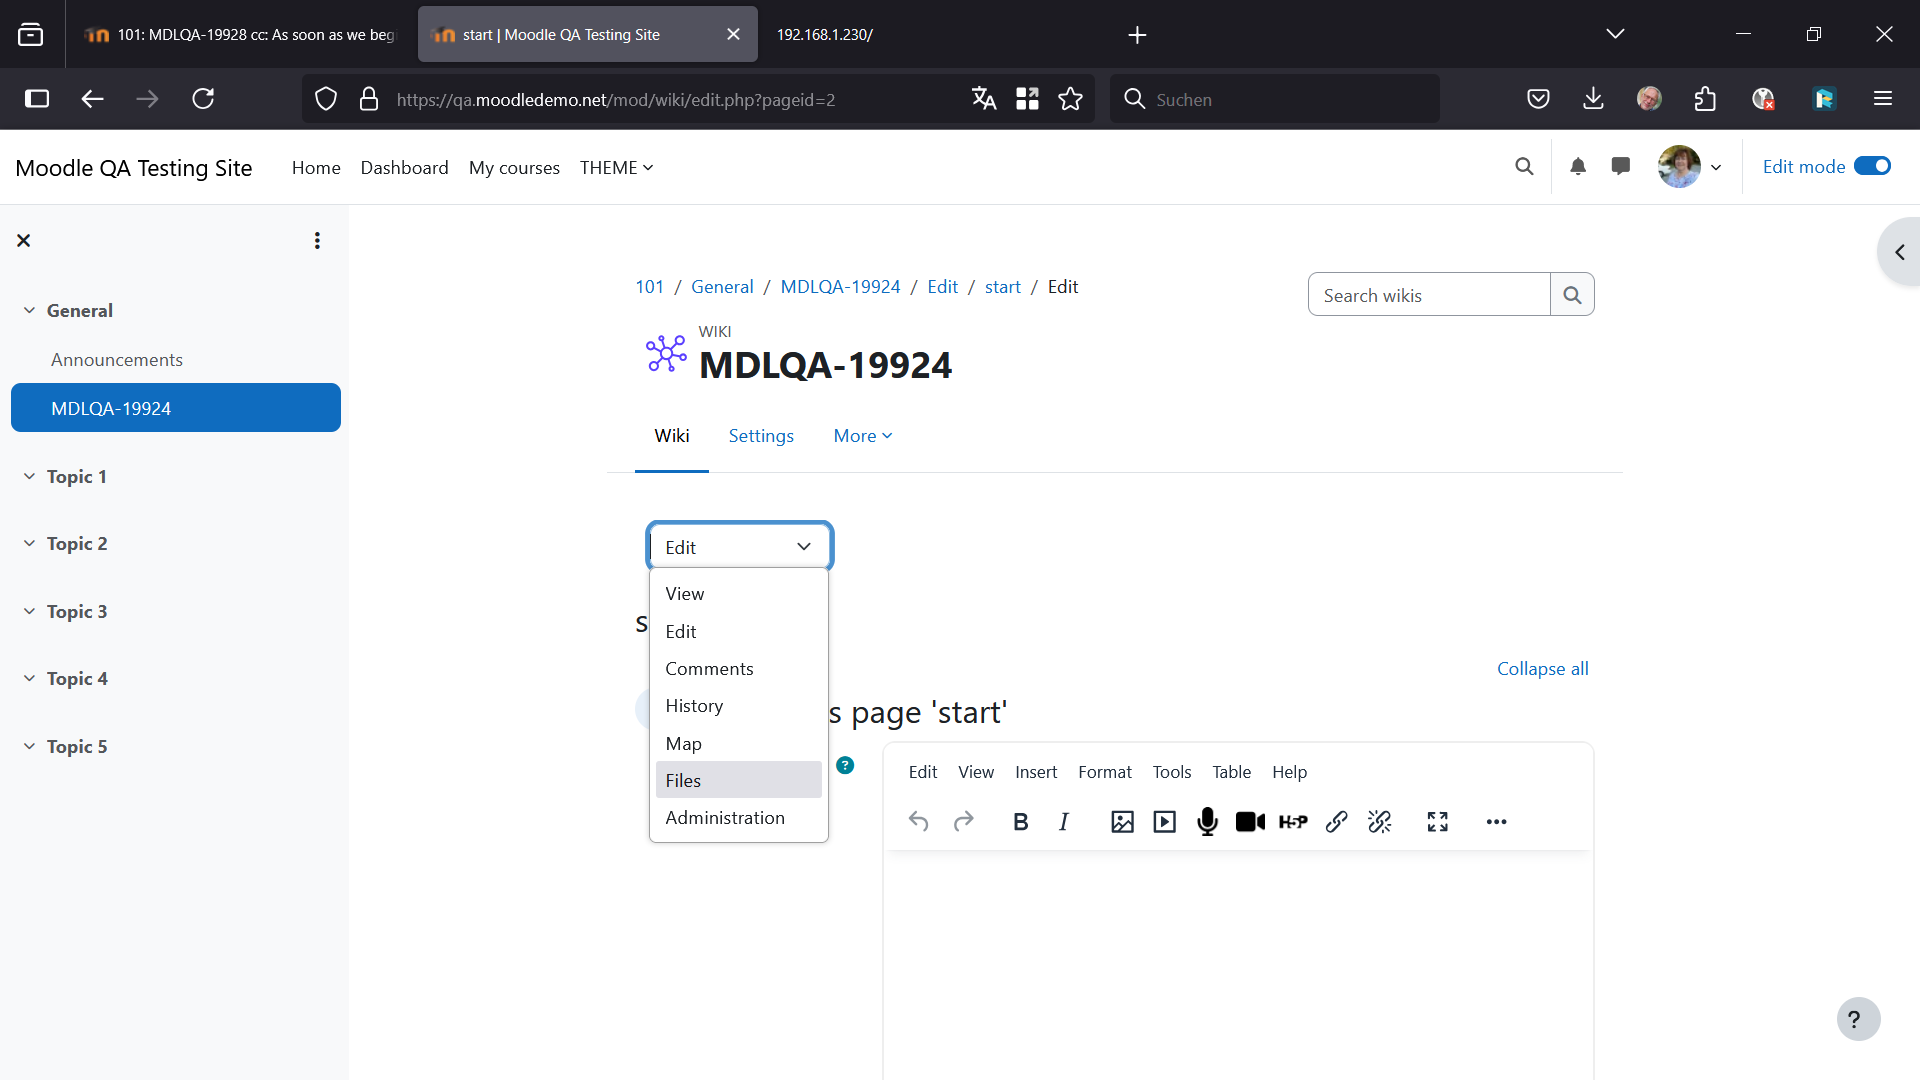The image size is (1920, 1080).
Task: Bookmark this page with star
Action: pyautogui.click(x=1070, y=99)
